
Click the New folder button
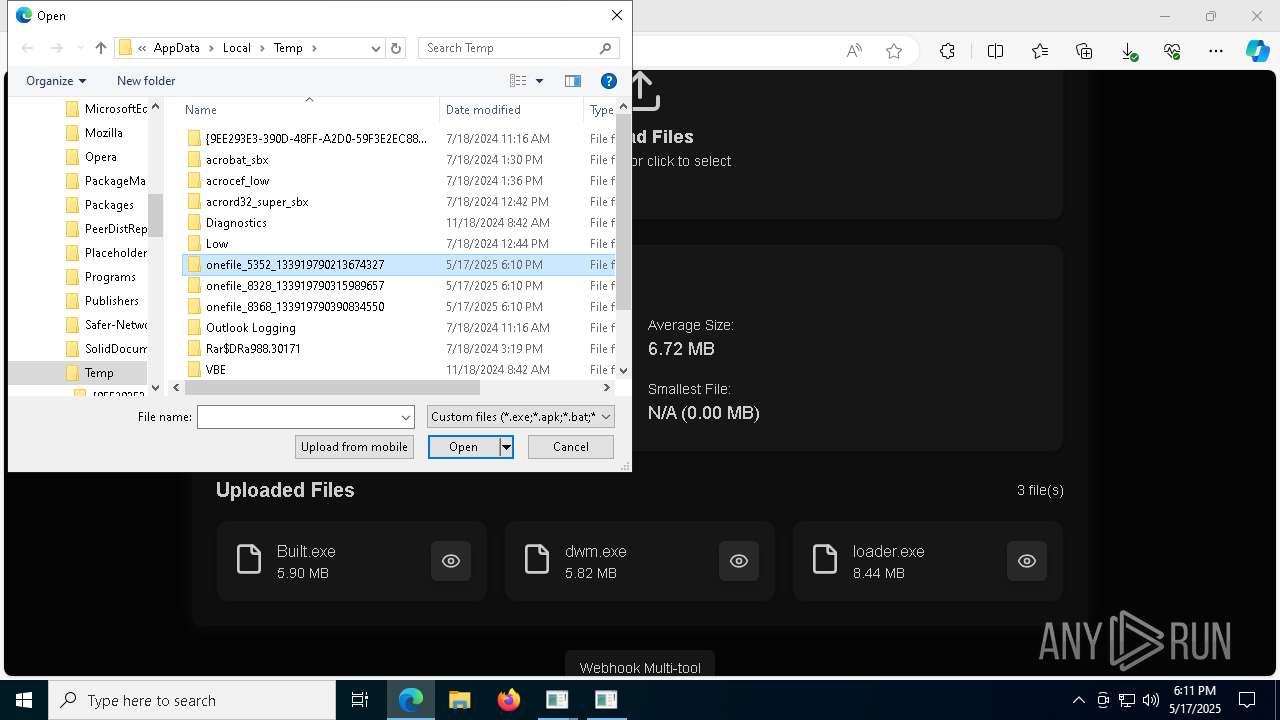coord(146,81)
